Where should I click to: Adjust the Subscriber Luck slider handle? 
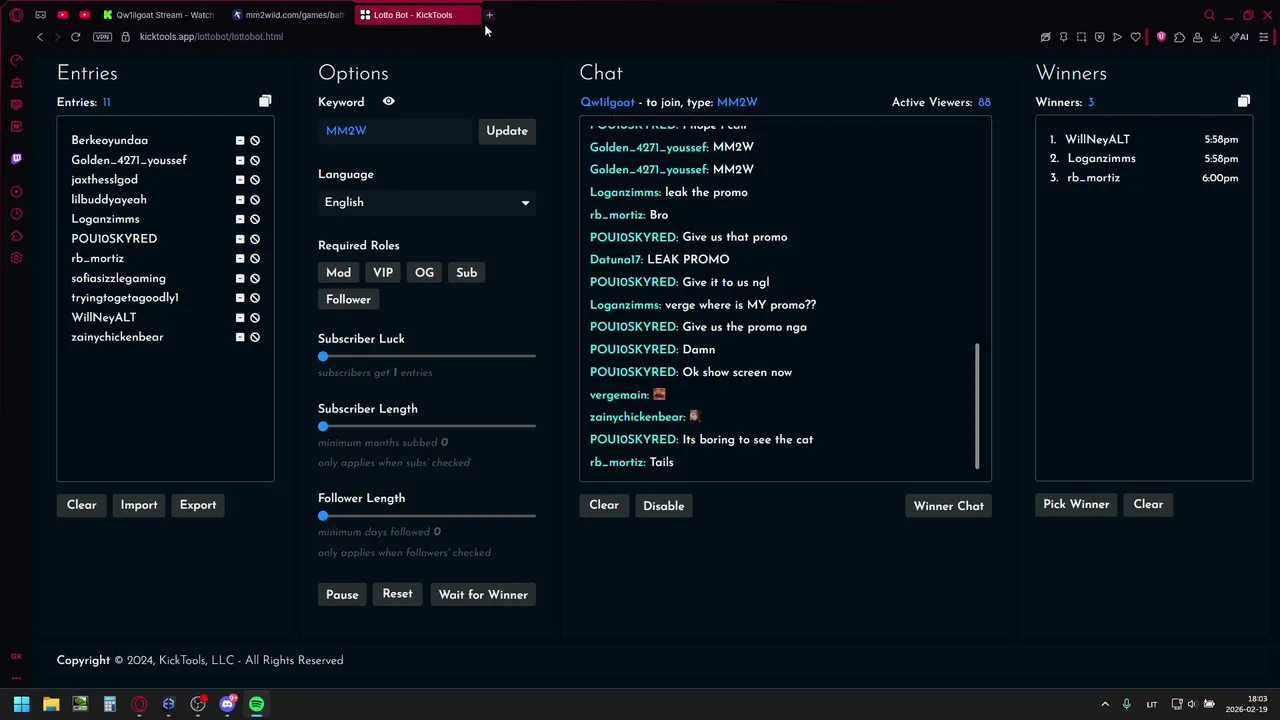click(323, 356)
